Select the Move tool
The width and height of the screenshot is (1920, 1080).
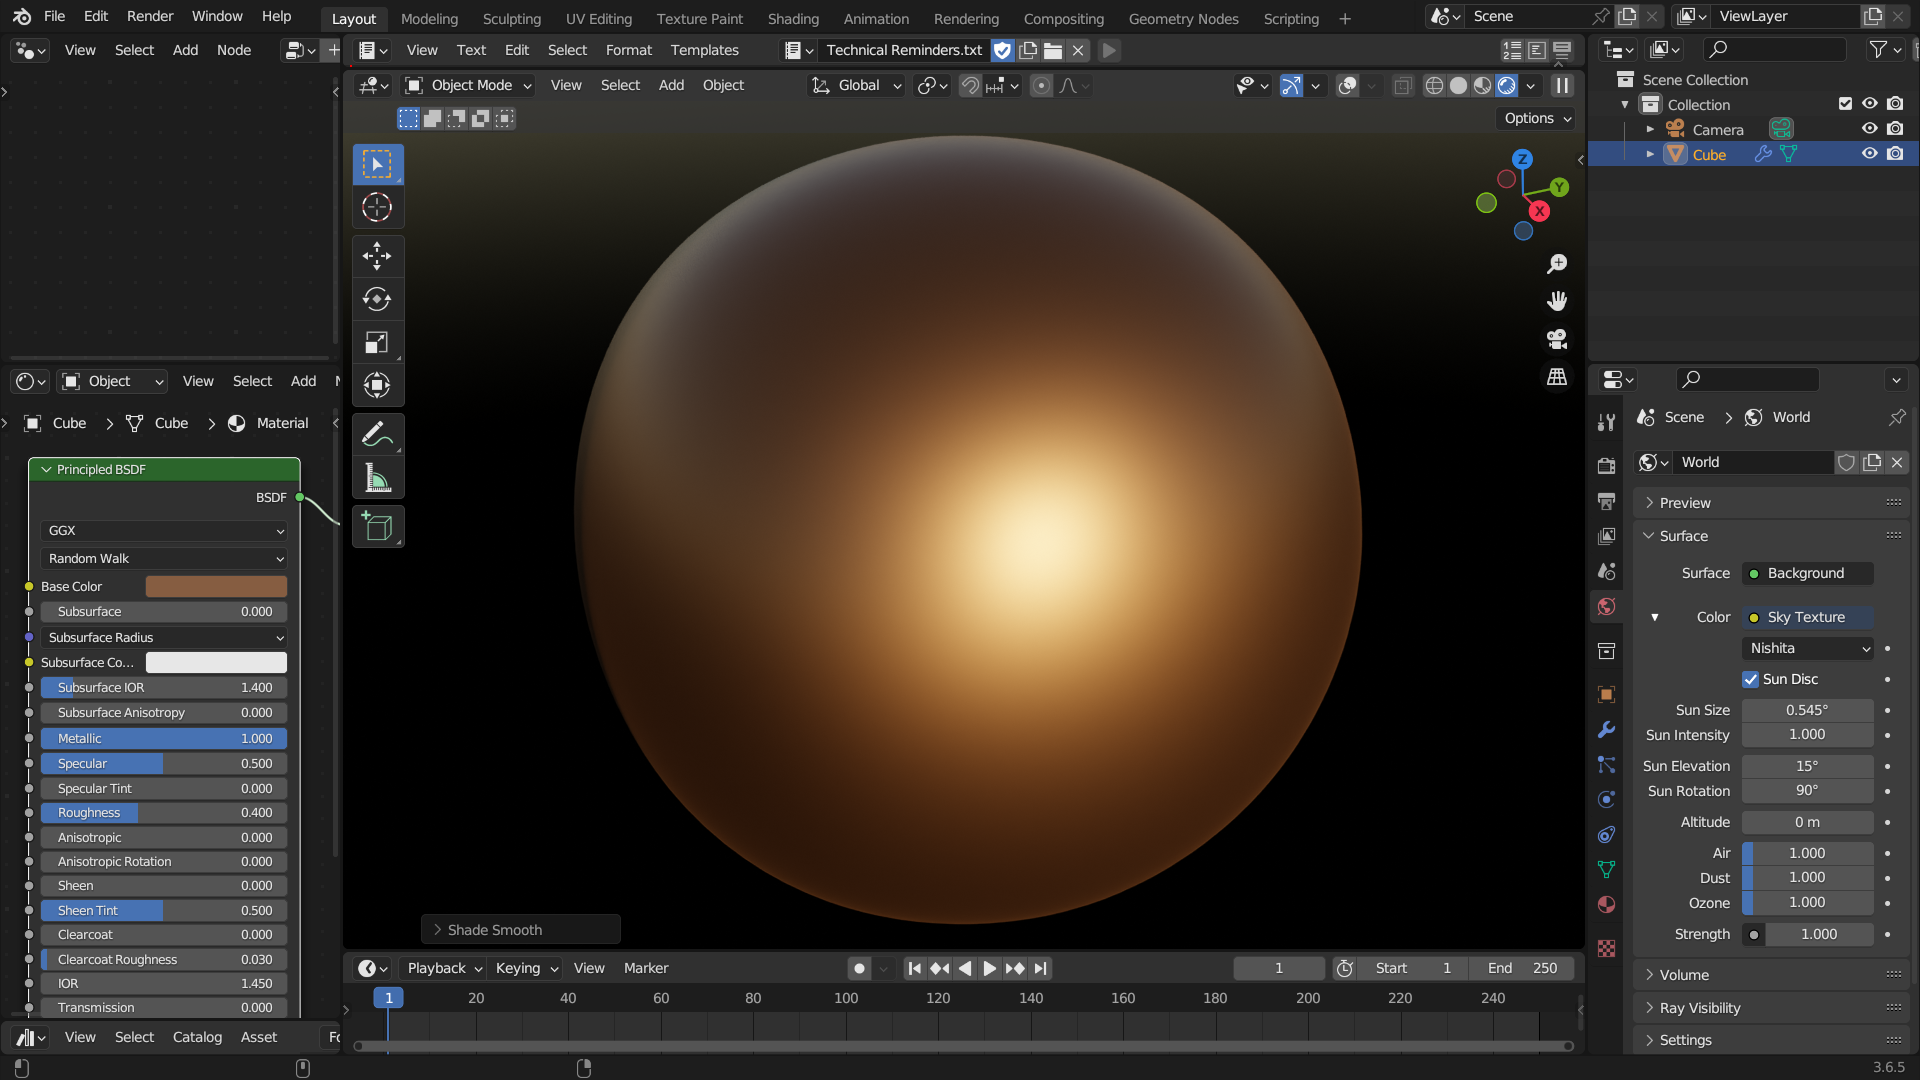[377, 256]
